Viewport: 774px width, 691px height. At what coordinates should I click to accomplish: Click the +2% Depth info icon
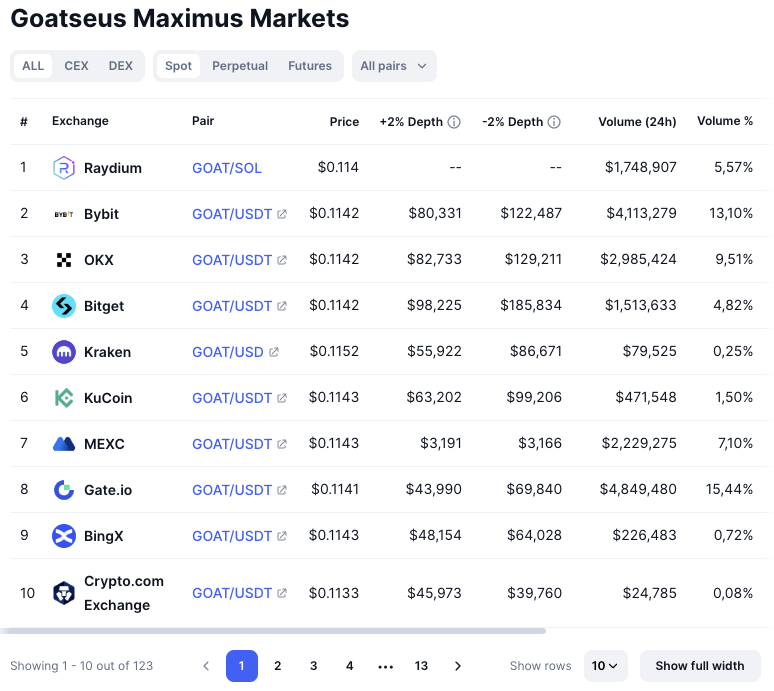point(454,122)
